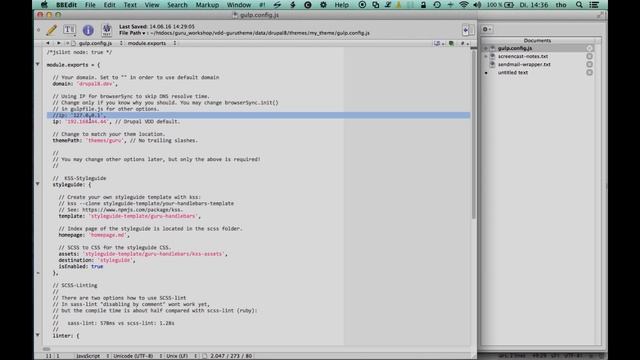The image size is (640, 360).
Task: Open the View menu
Action: [x=152, y=5]
